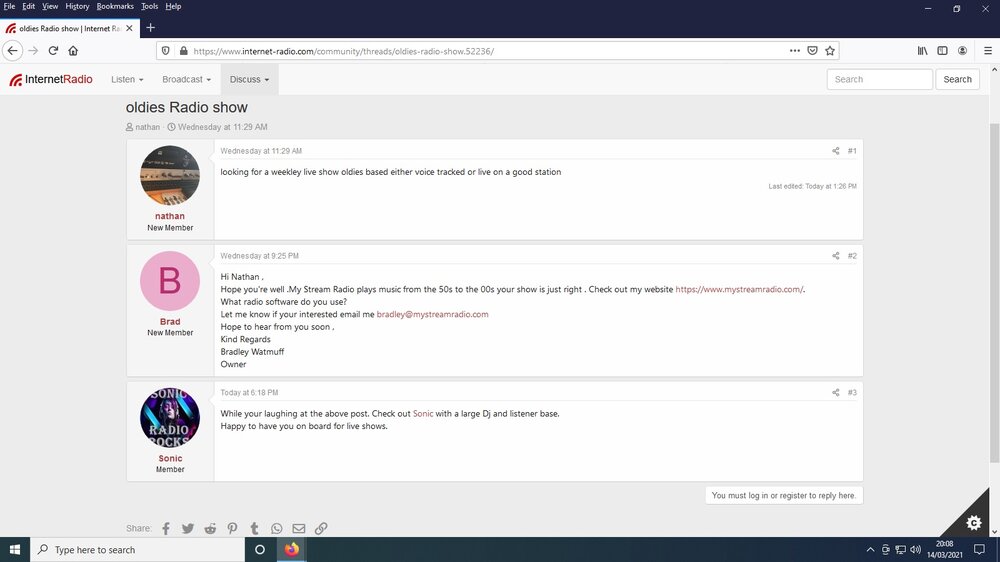Open the View menu
1000x562 pixels.
point(50,6)
